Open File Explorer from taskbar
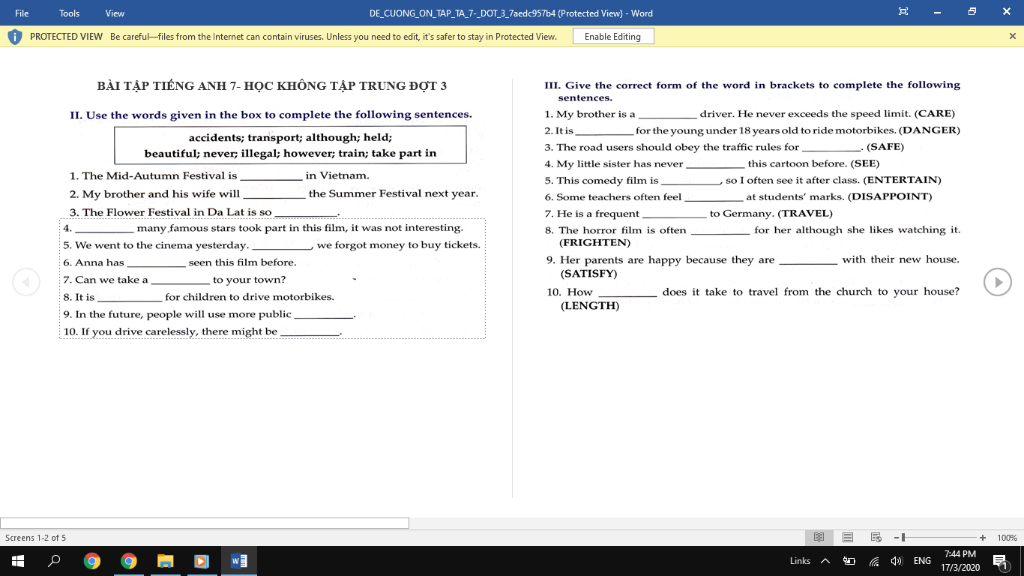1024x576 pixels. point(165,561)
